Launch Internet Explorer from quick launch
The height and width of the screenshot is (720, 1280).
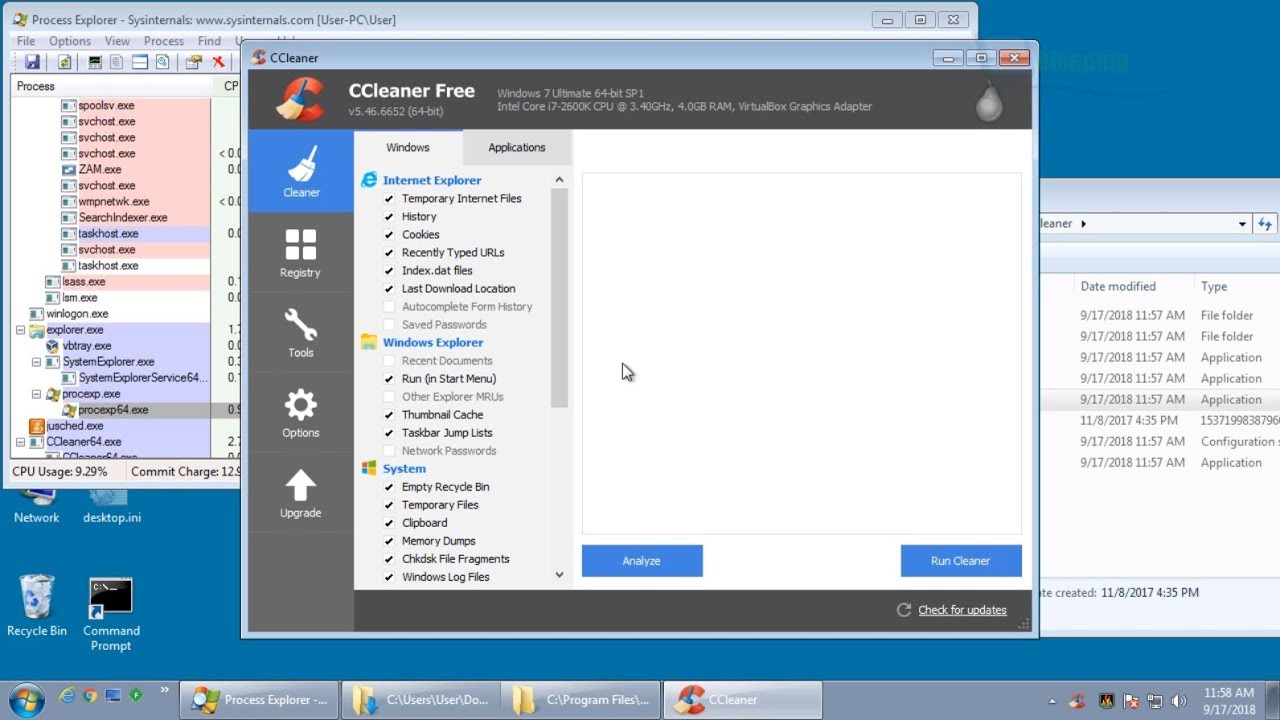tap(68, 695)
